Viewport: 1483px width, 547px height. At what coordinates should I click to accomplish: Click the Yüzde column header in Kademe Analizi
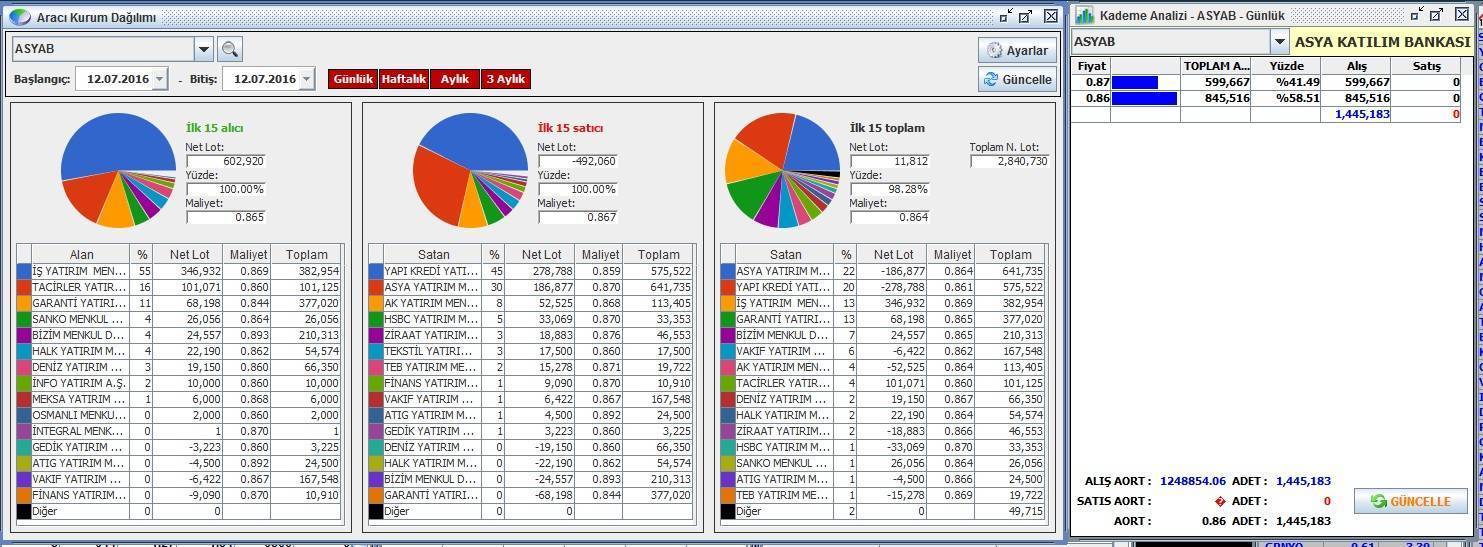click(x=1286, y=66)
